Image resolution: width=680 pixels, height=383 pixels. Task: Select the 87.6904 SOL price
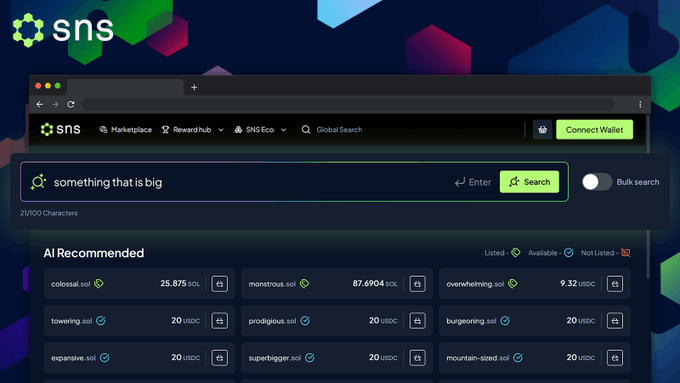375,284
